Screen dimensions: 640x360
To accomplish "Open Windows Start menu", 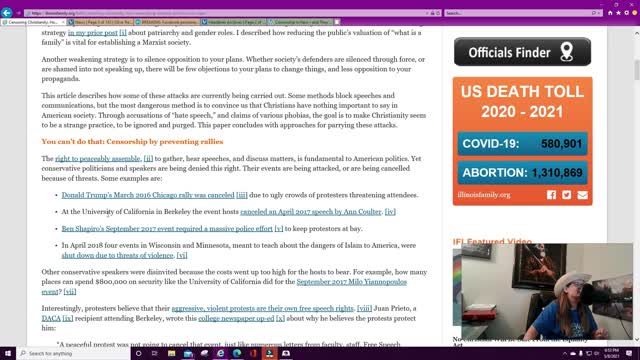I will tap(8, 353).
